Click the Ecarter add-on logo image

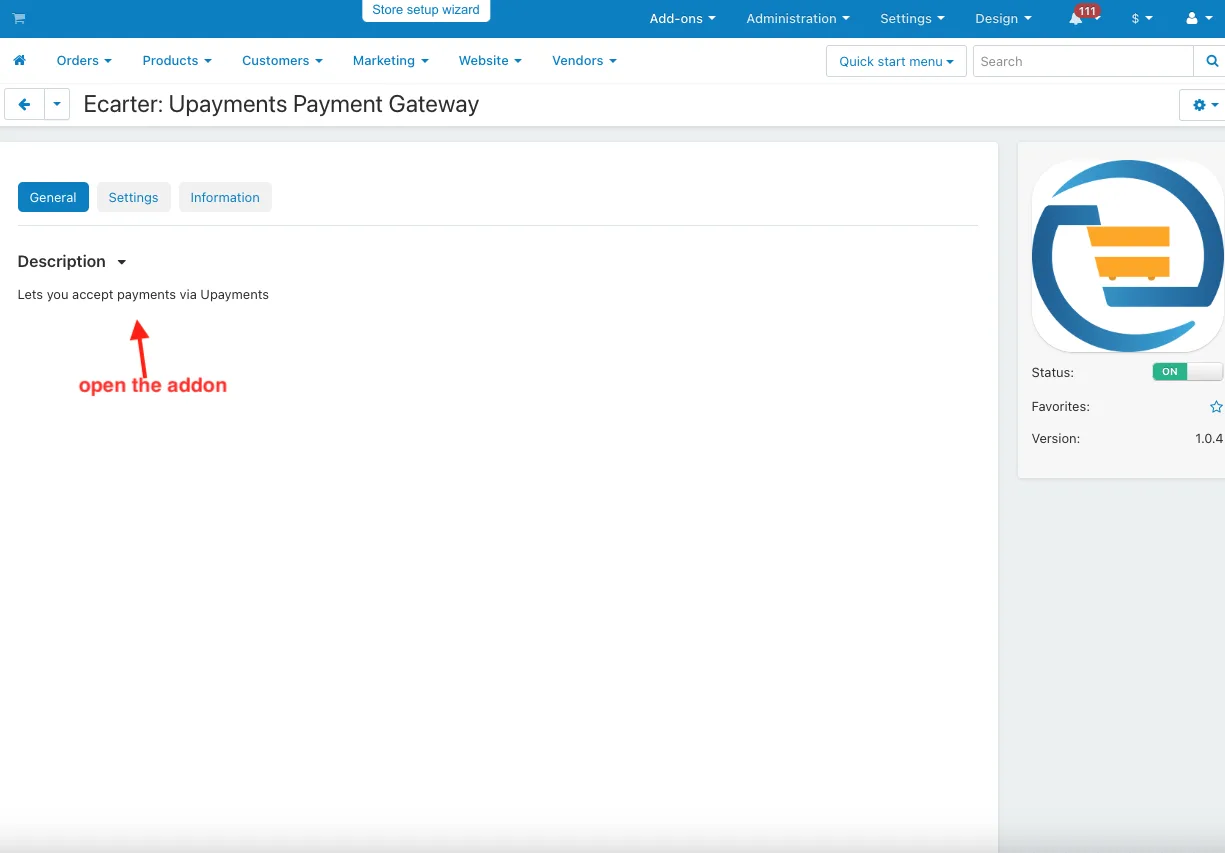coord(1127,256)
